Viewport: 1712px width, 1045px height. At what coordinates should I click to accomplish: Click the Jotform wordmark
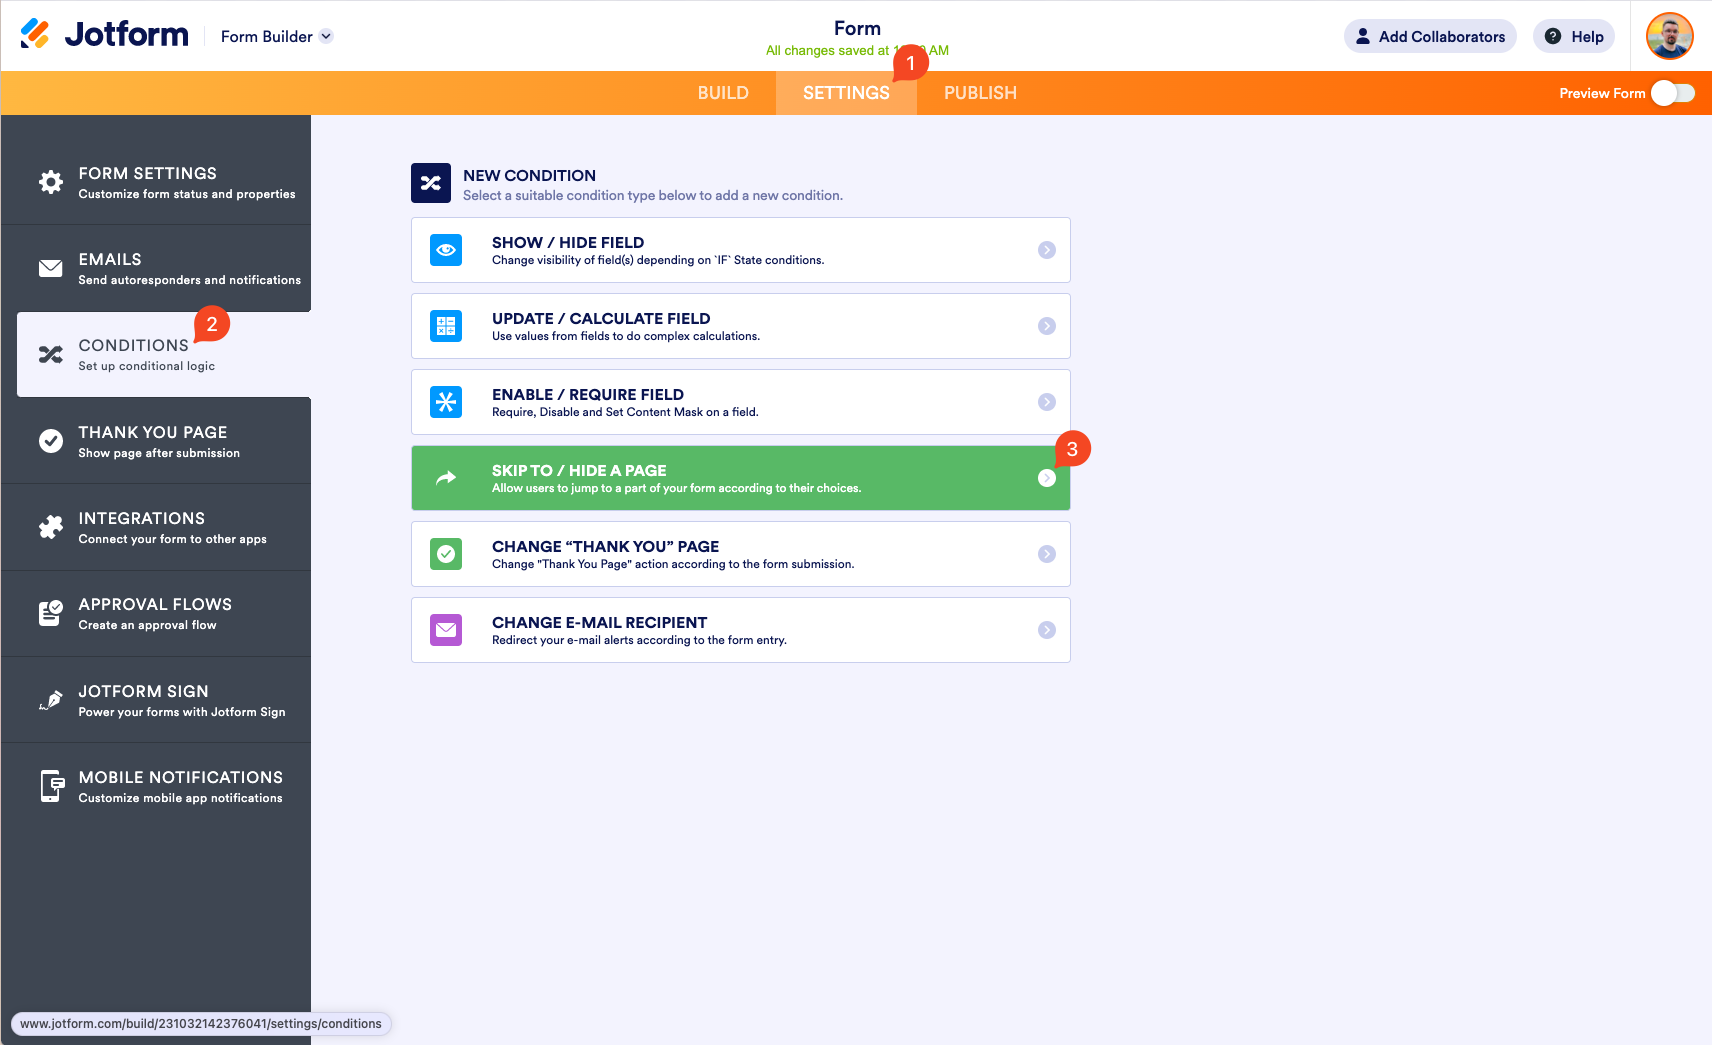[x=127, y=35]
